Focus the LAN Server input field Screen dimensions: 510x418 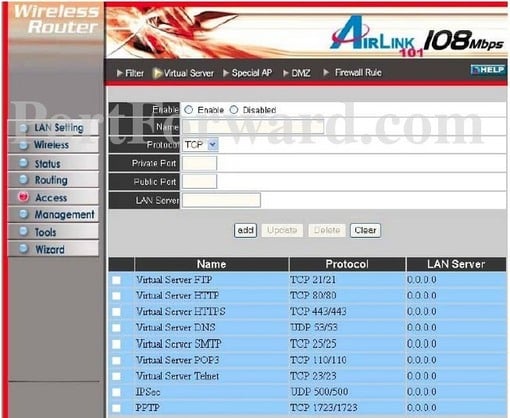(x=221, y=200)
